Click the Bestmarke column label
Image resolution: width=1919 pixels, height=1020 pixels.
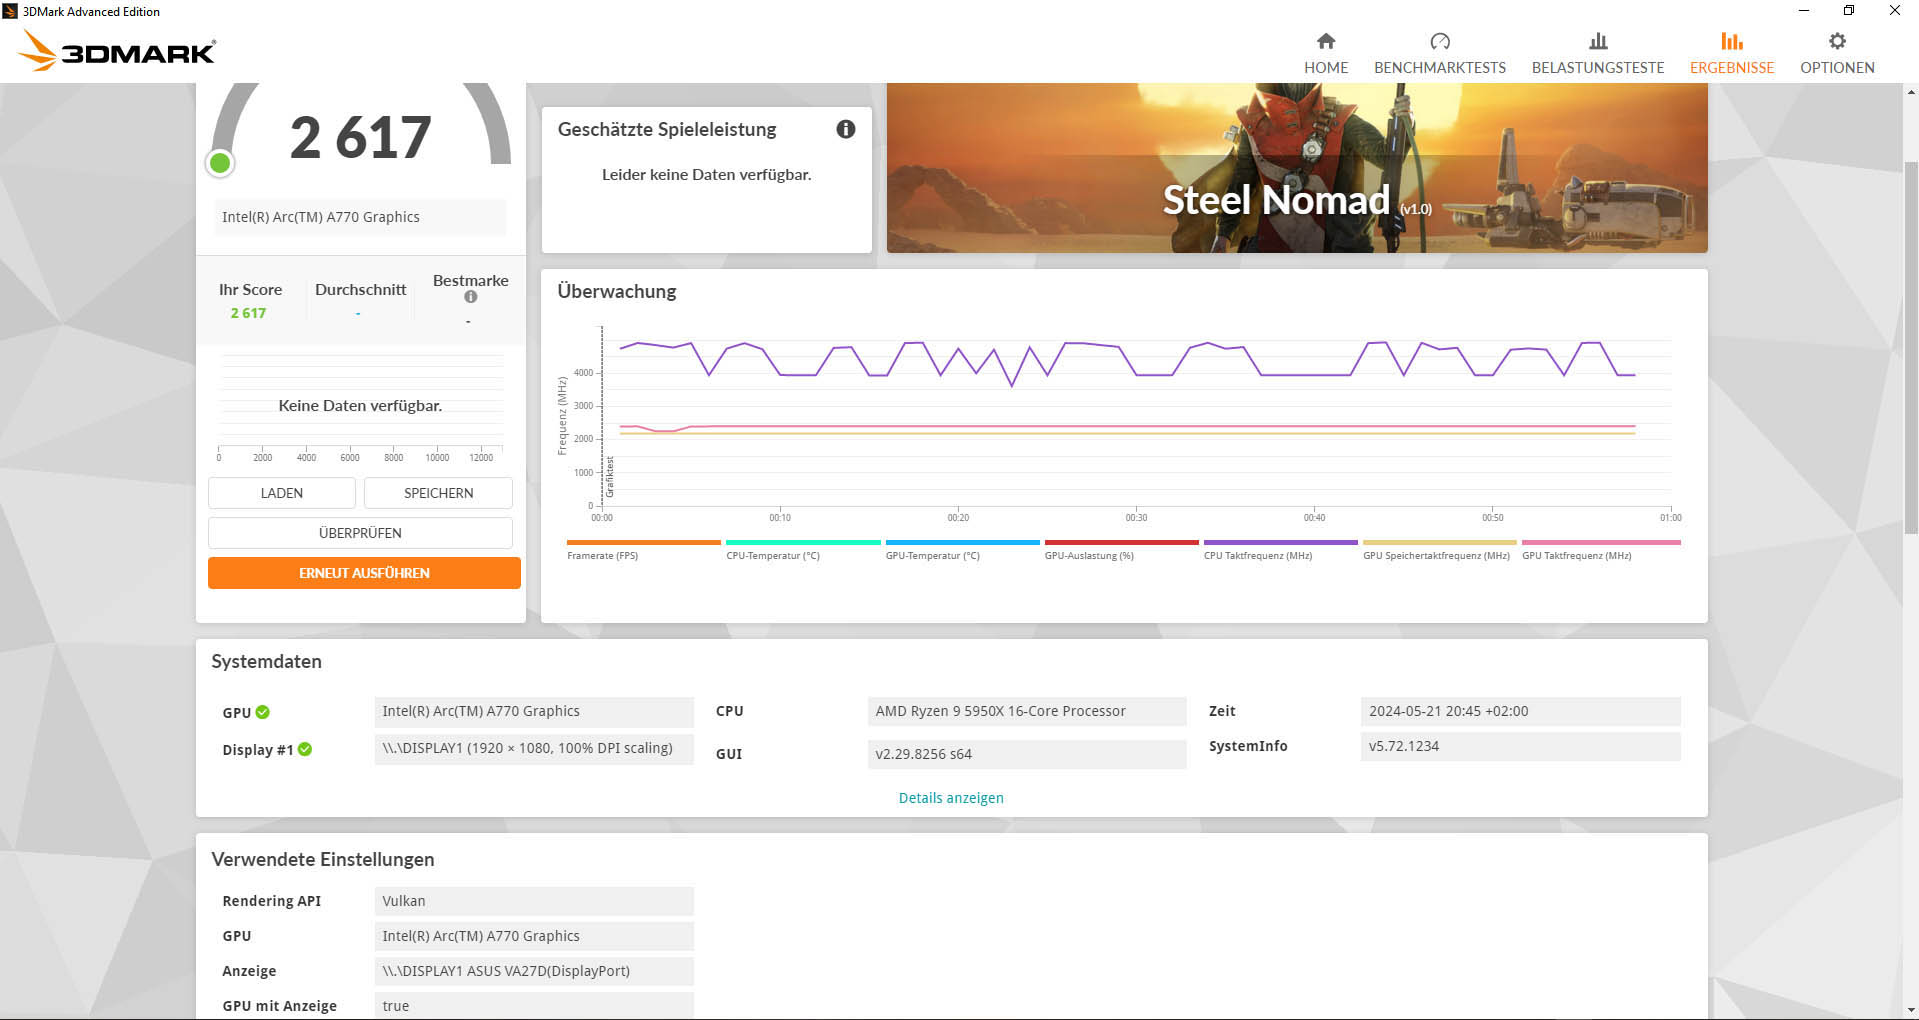(x=470, y=281)
